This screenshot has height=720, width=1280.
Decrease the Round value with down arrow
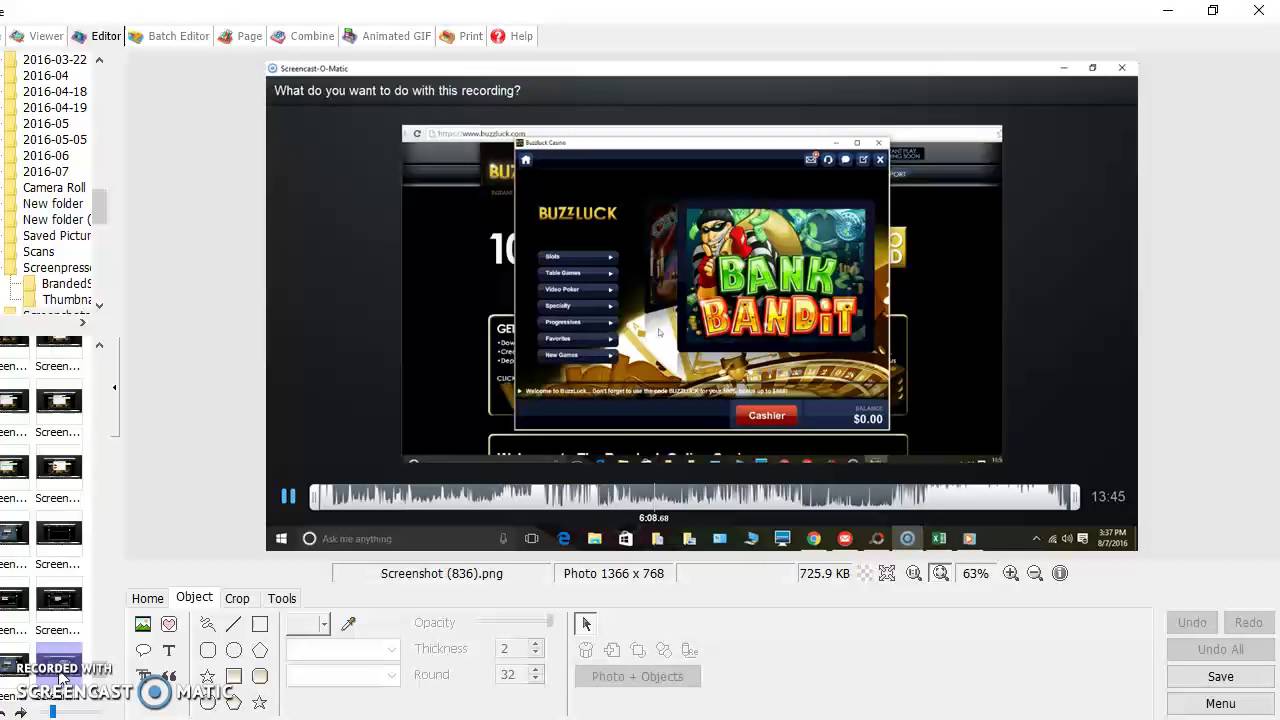536,680
